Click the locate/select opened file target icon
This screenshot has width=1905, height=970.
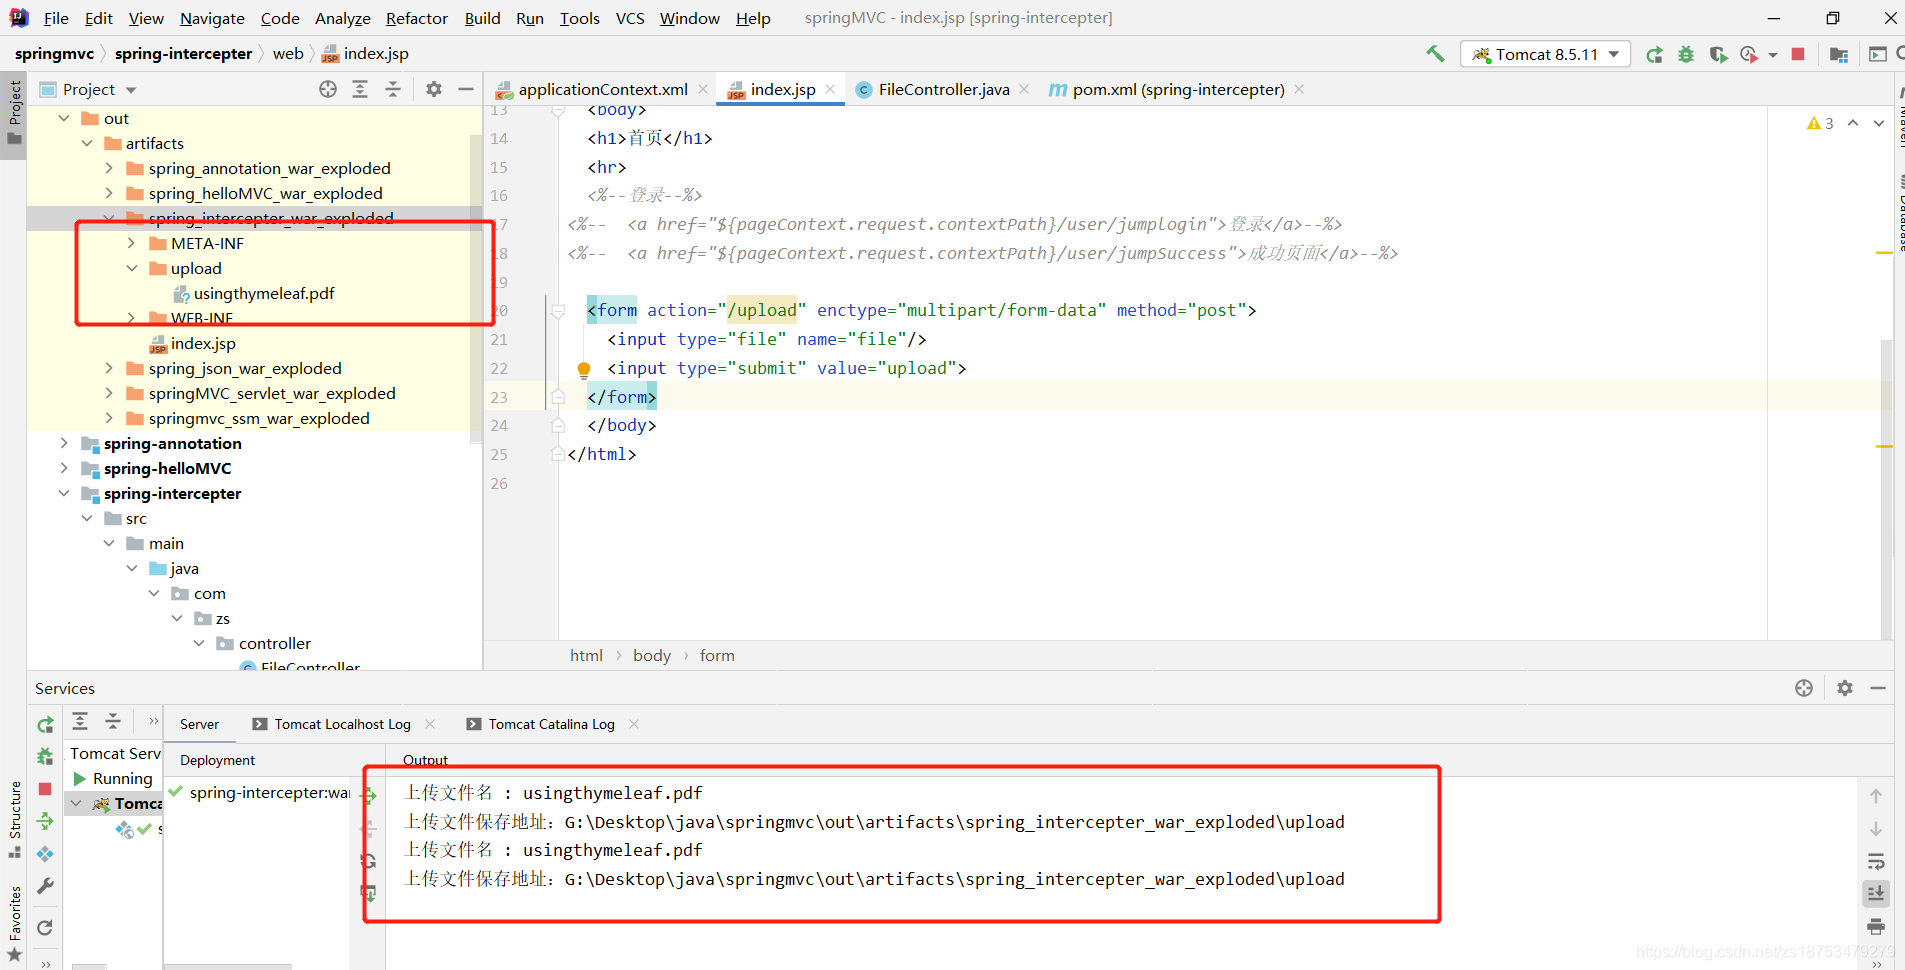point(328,89)
